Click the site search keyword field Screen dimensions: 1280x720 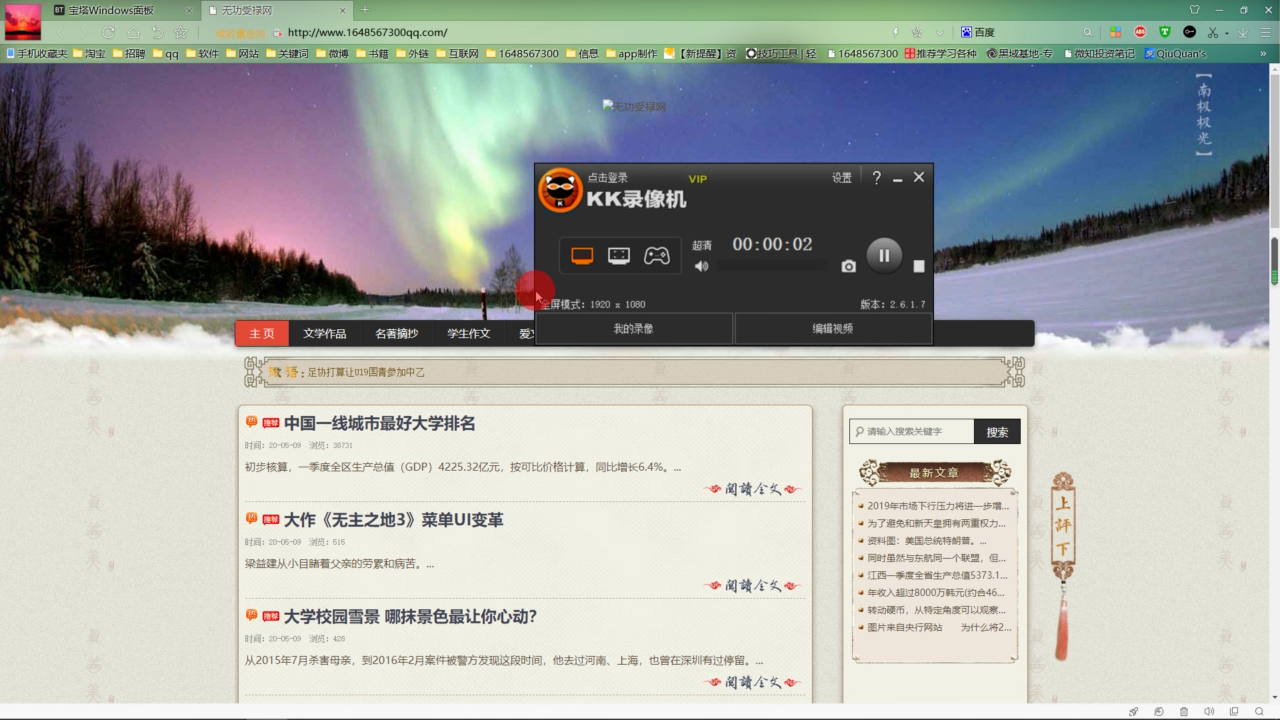click(x=912, y=431)
